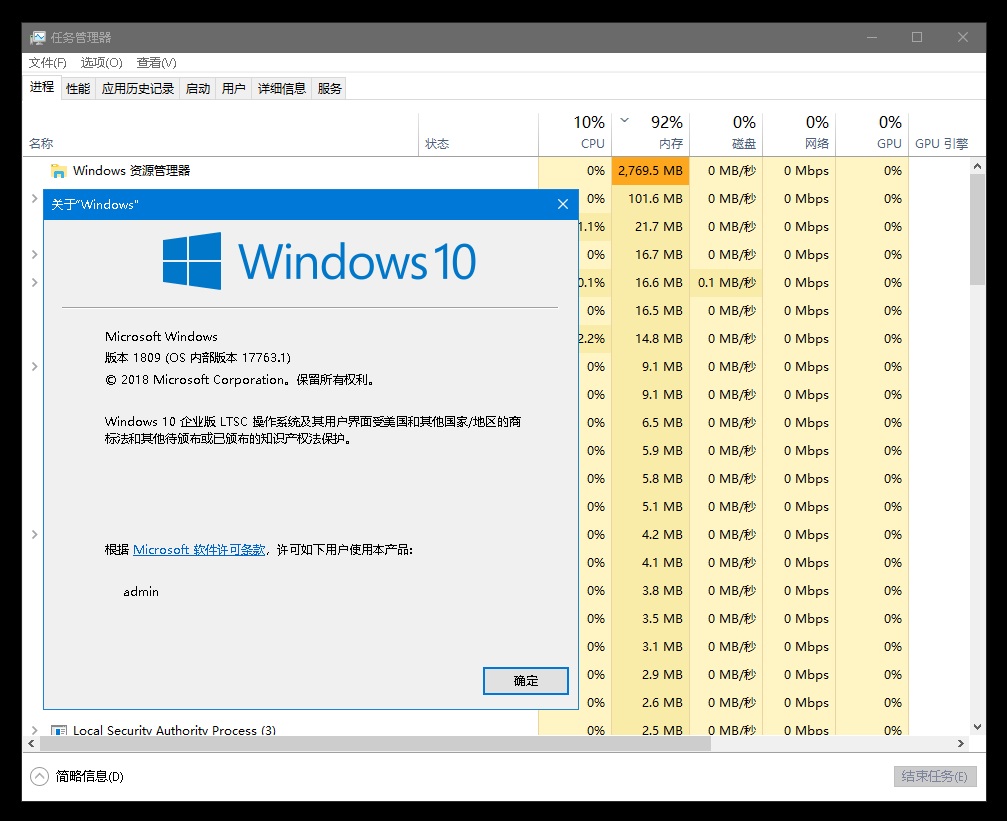
Task: Open the 选项(O) menu
Action: [101, 63]
